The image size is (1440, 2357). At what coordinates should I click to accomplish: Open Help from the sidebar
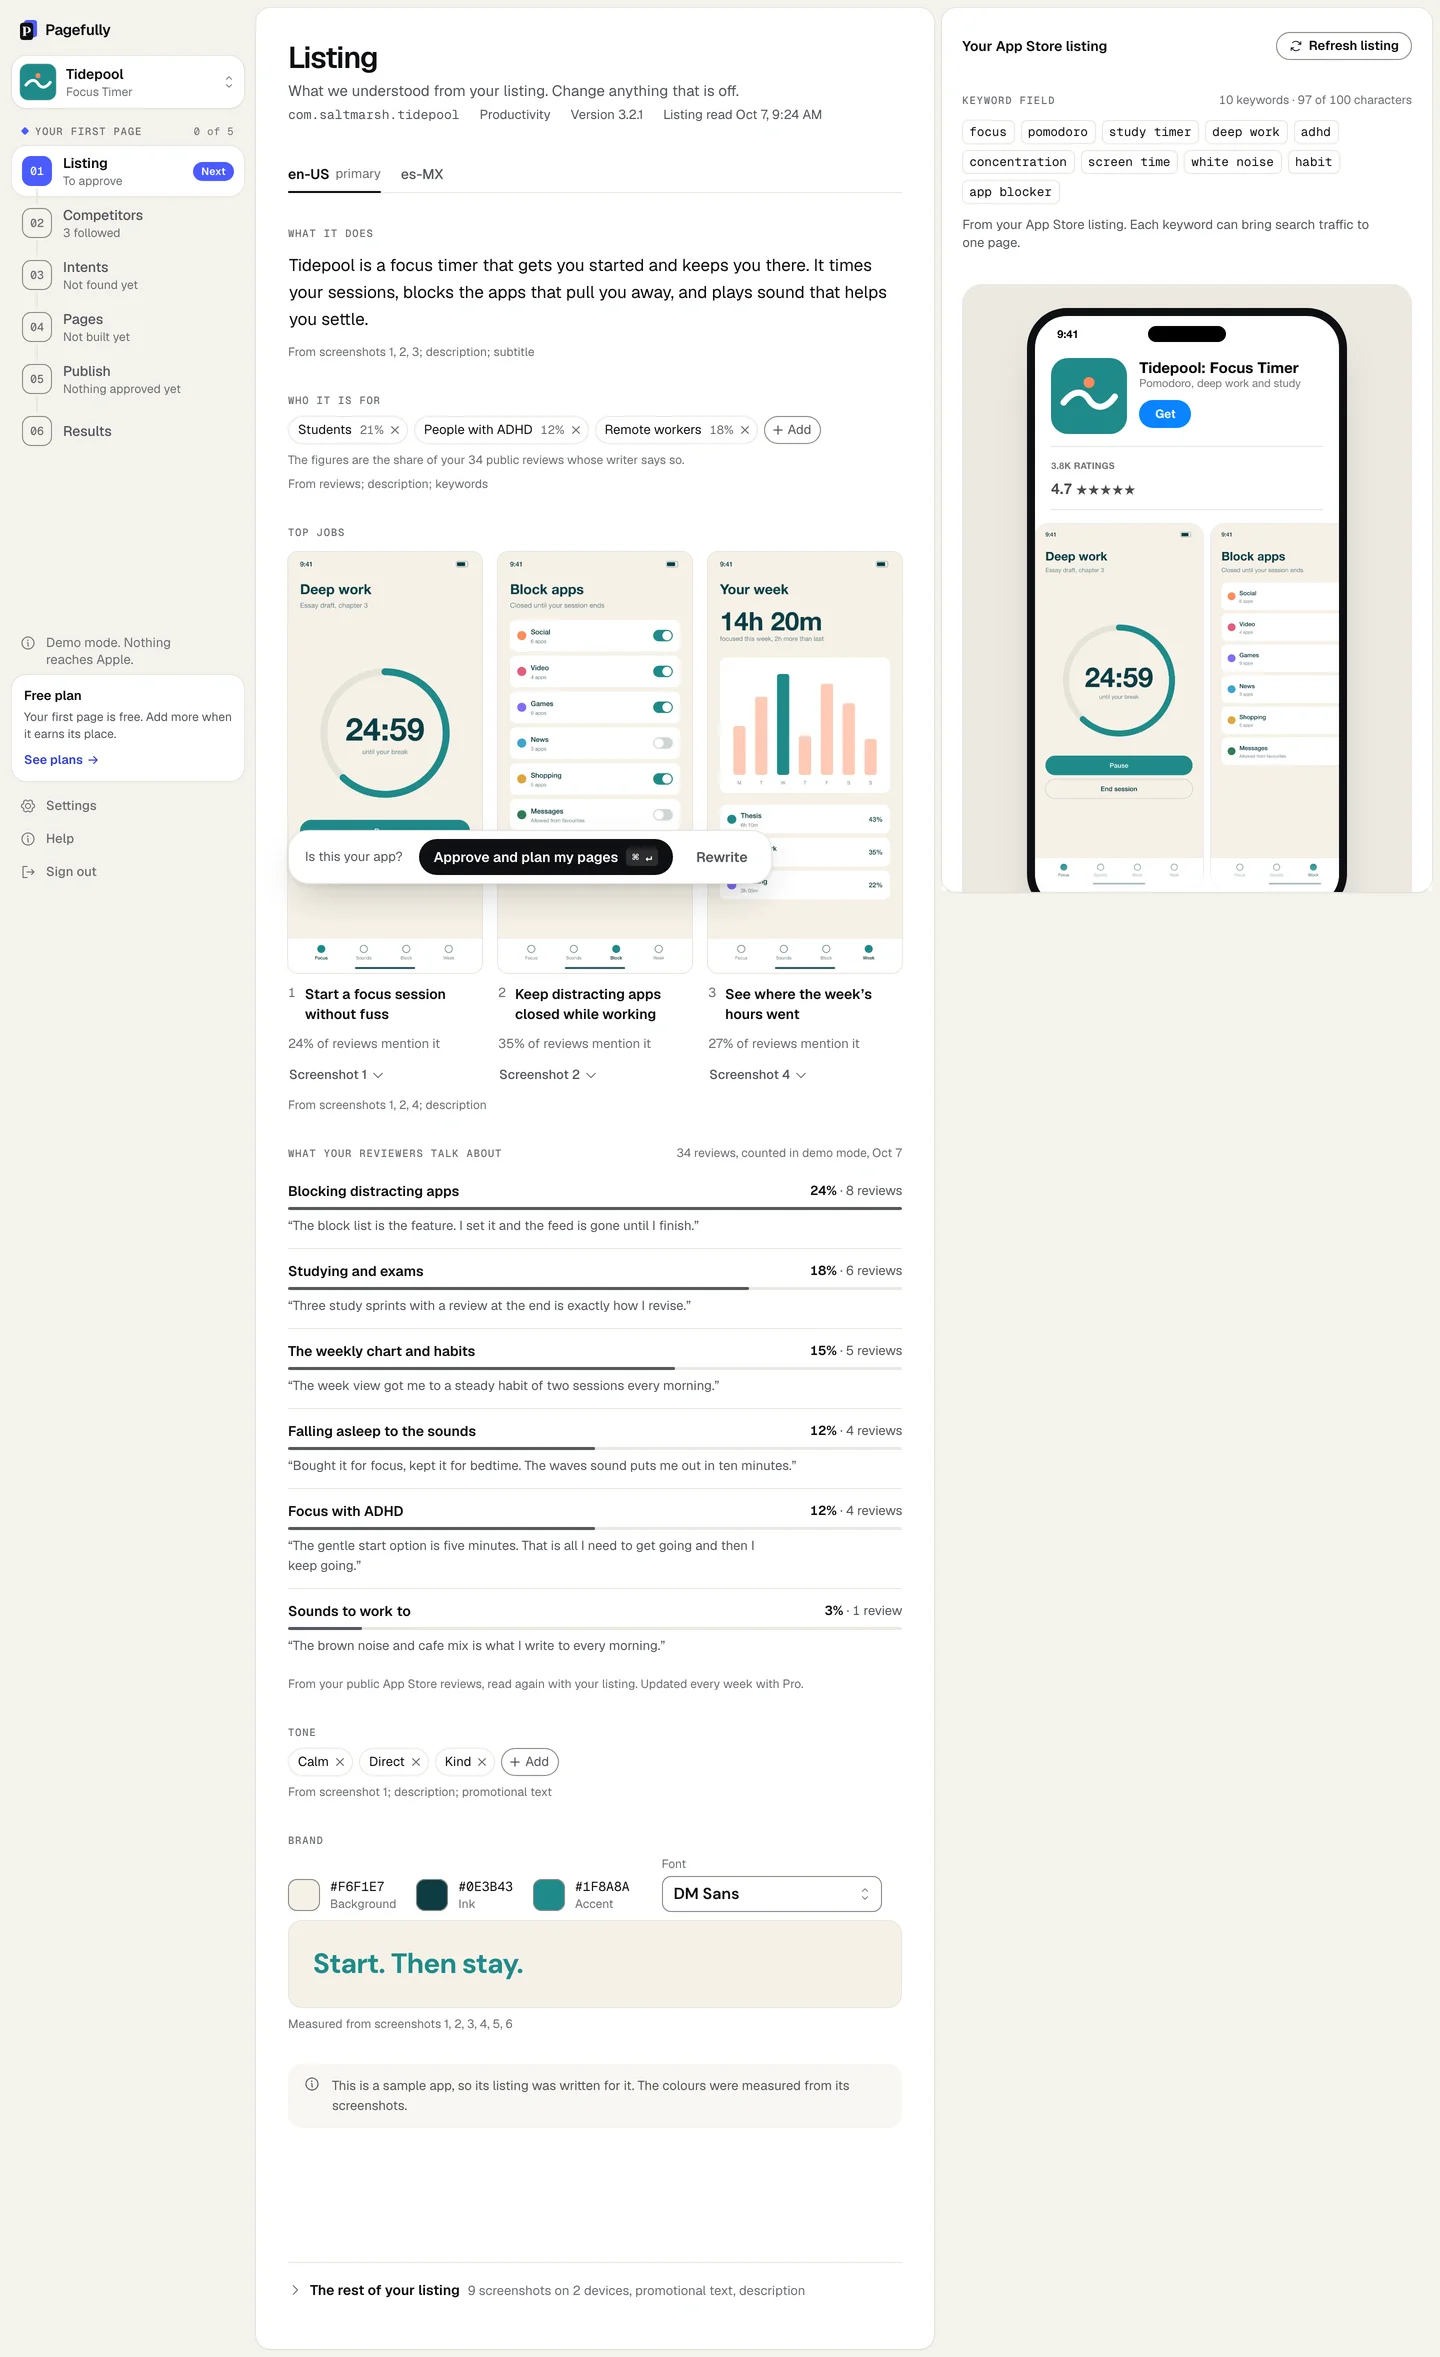point(60,839)
